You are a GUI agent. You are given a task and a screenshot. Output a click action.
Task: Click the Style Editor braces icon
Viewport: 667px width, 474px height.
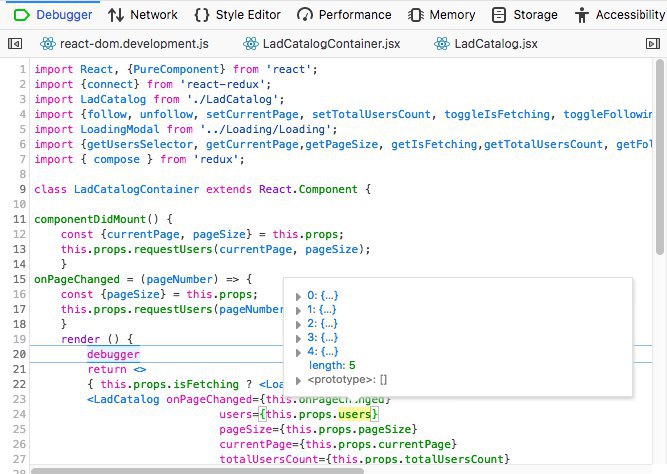(x=202, y=15)
